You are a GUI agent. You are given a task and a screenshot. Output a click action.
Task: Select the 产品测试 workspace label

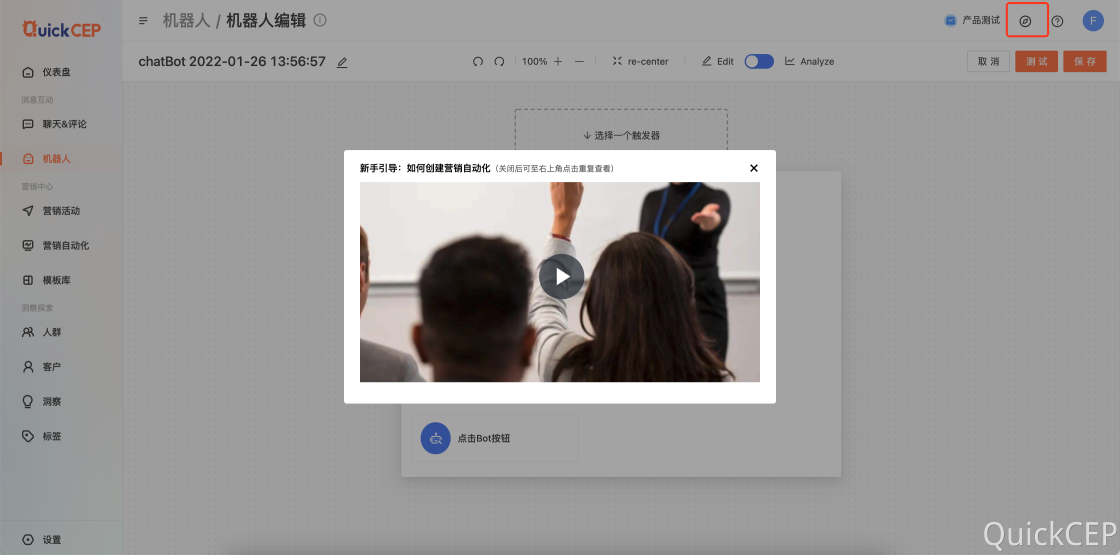[981, 21]
